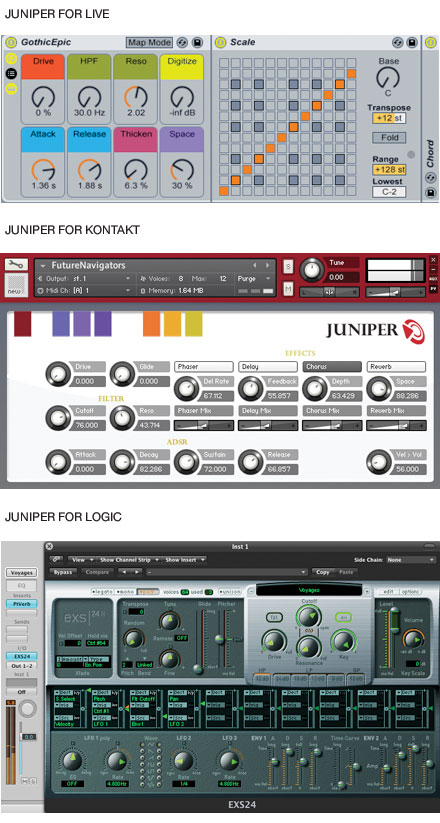The width and height of the screenshot is (440, 823).
Task: Click the Kontakt Tune knob
Action: [311, 271]
